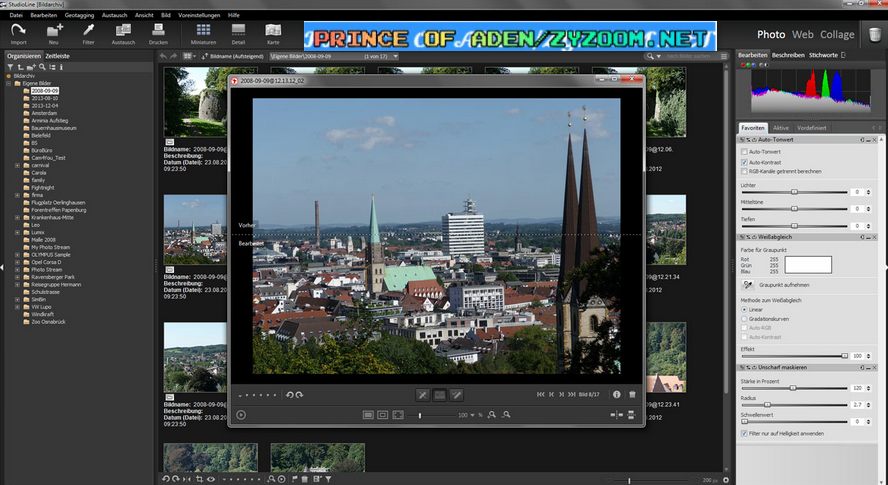Jump to first image in viewer
The width and height of the screenshot is (888, 485).
540,394
